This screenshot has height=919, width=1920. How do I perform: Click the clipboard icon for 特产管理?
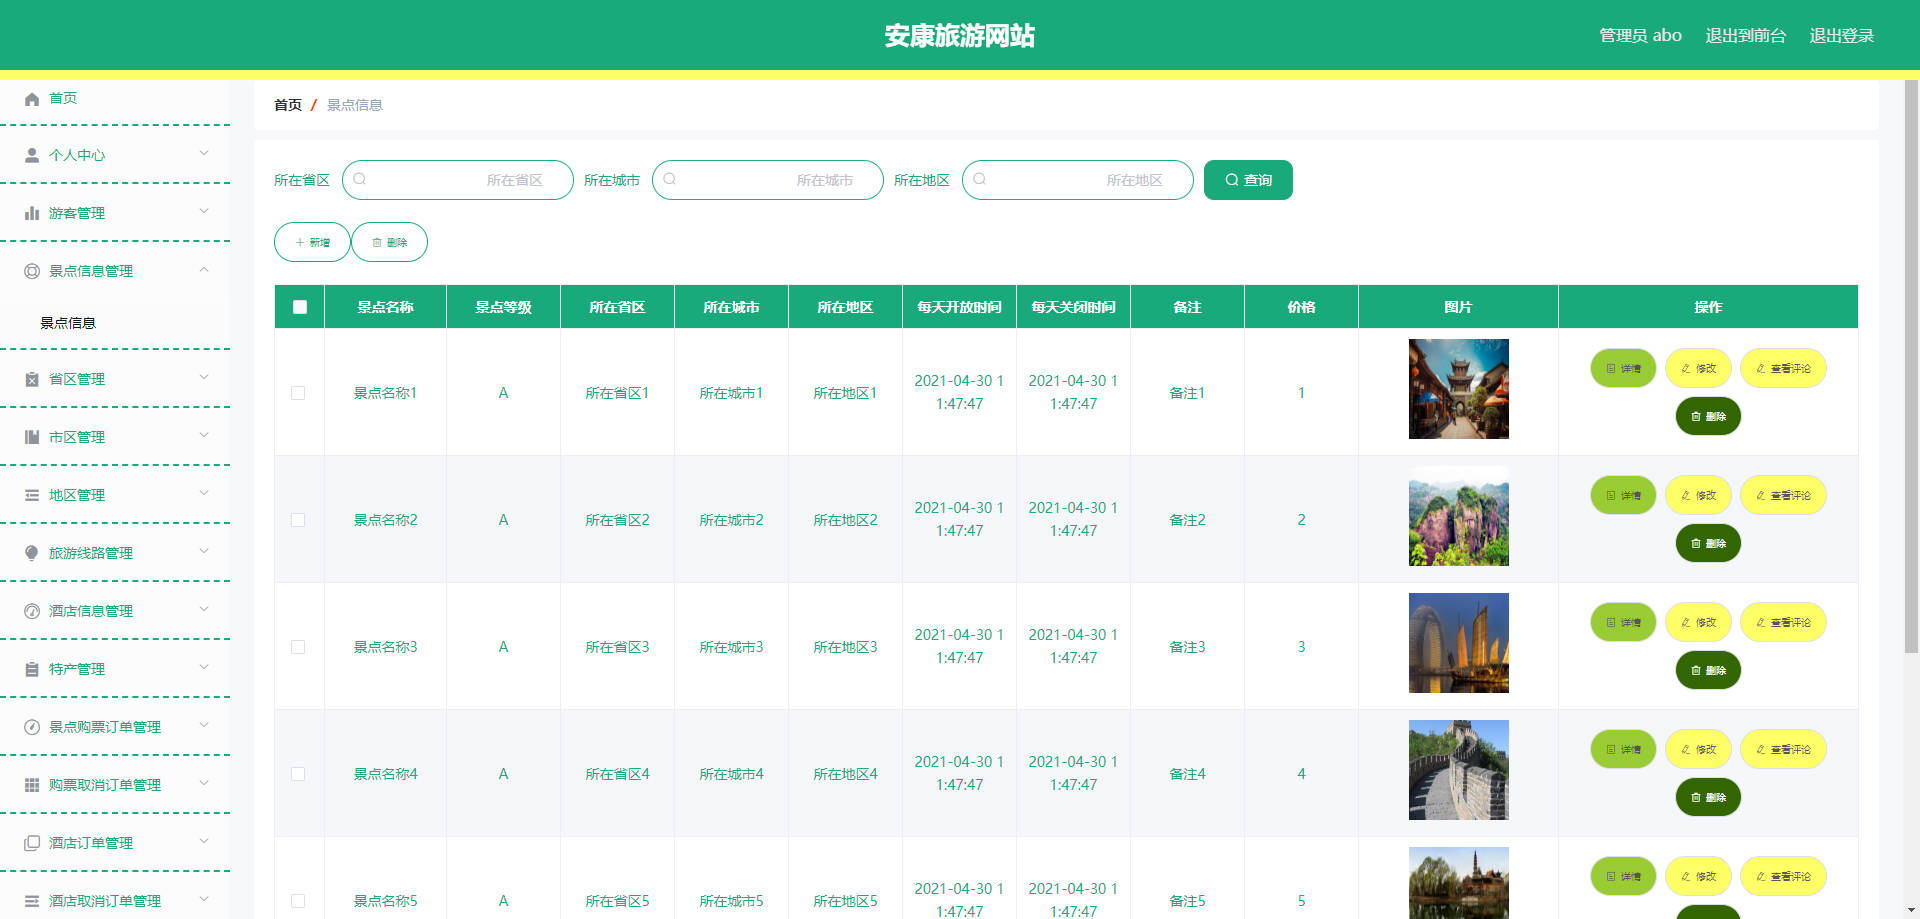point(32,669)
